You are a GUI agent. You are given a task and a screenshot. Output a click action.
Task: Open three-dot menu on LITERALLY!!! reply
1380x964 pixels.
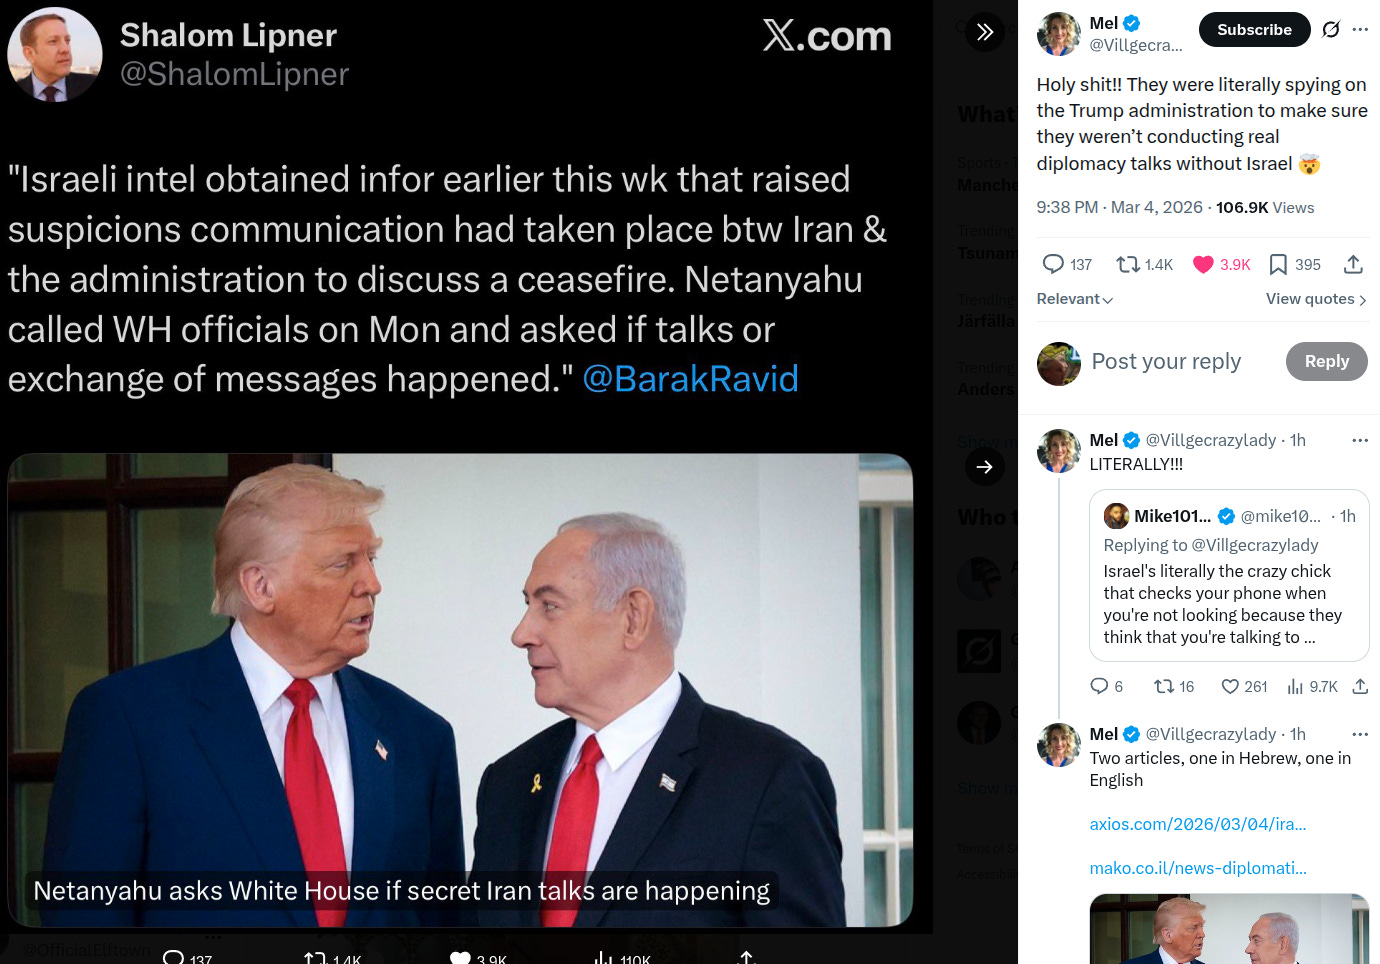1360,440
